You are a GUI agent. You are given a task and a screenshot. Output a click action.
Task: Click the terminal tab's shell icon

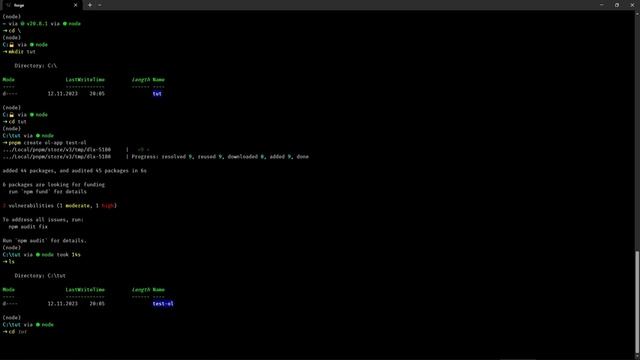coord(8,5)
